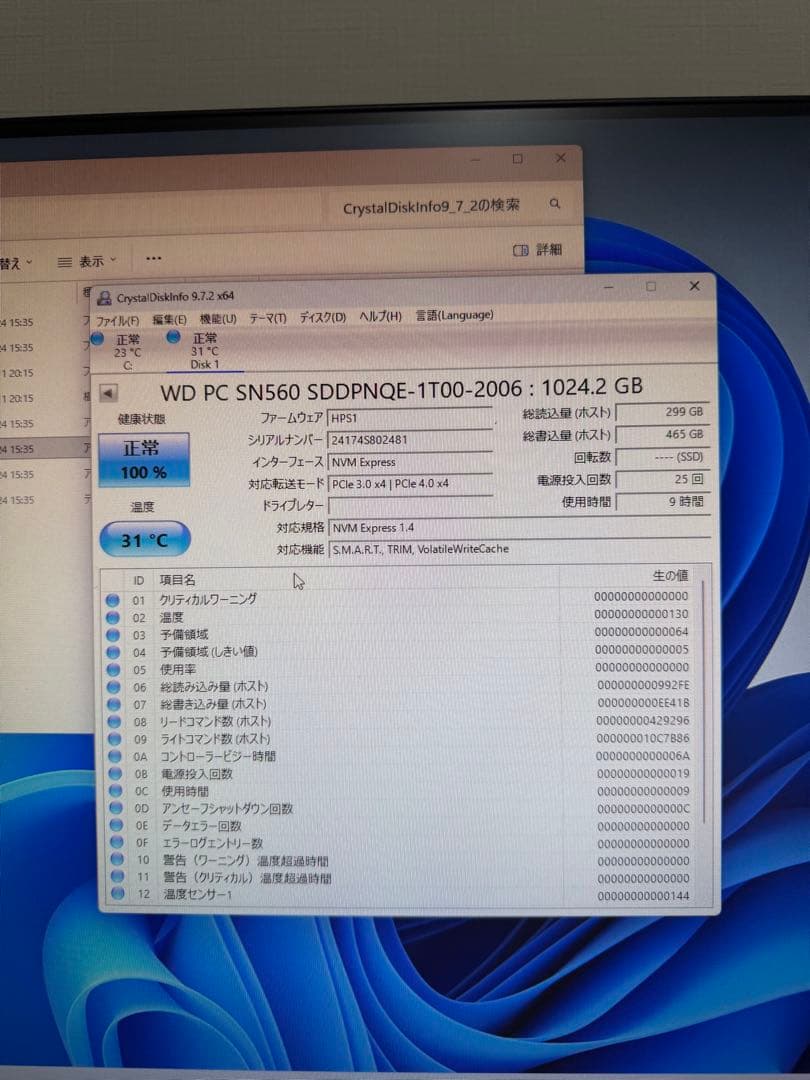The height and width of the screenshot is (1080, 810).
Task: Click status icon for row 0B 電源投入回数
Action: [116, 773]
